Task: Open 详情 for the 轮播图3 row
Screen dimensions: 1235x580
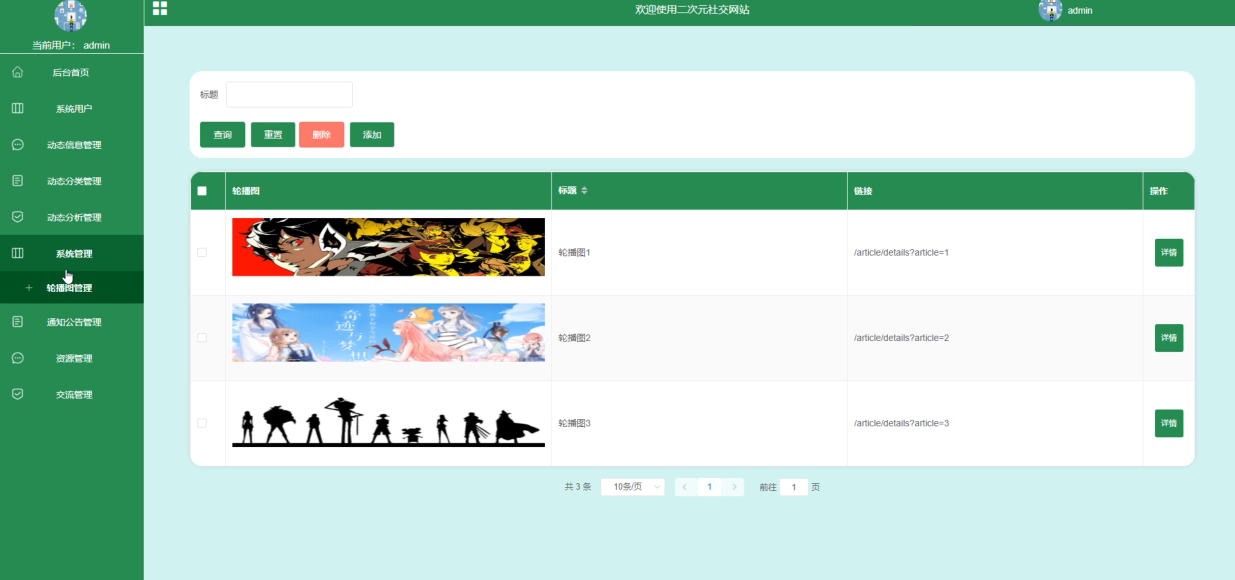Action: (1169, 423)
